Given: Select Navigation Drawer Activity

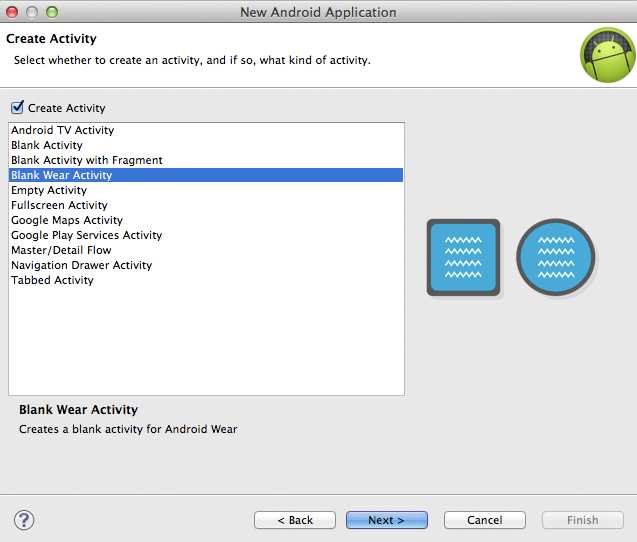Looking at the screenshot, I should point(206,265).
